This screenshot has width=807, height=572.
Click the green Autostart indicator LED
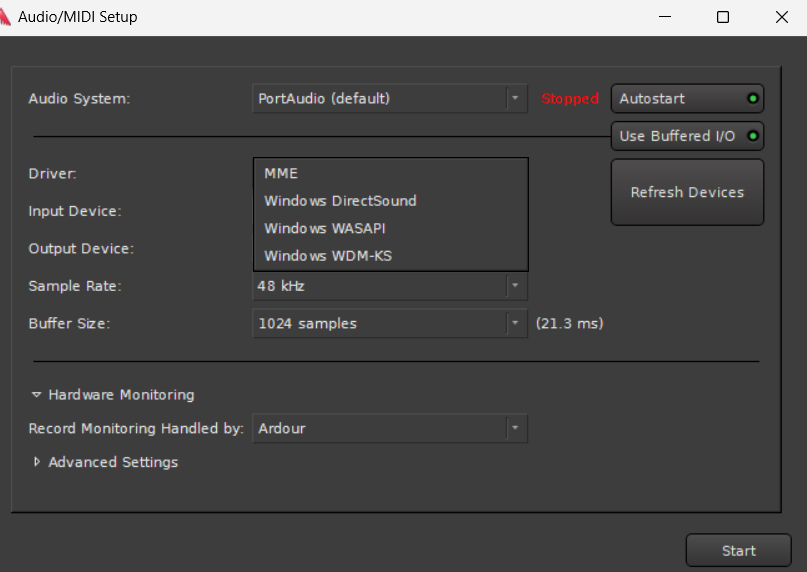point(752,99)
